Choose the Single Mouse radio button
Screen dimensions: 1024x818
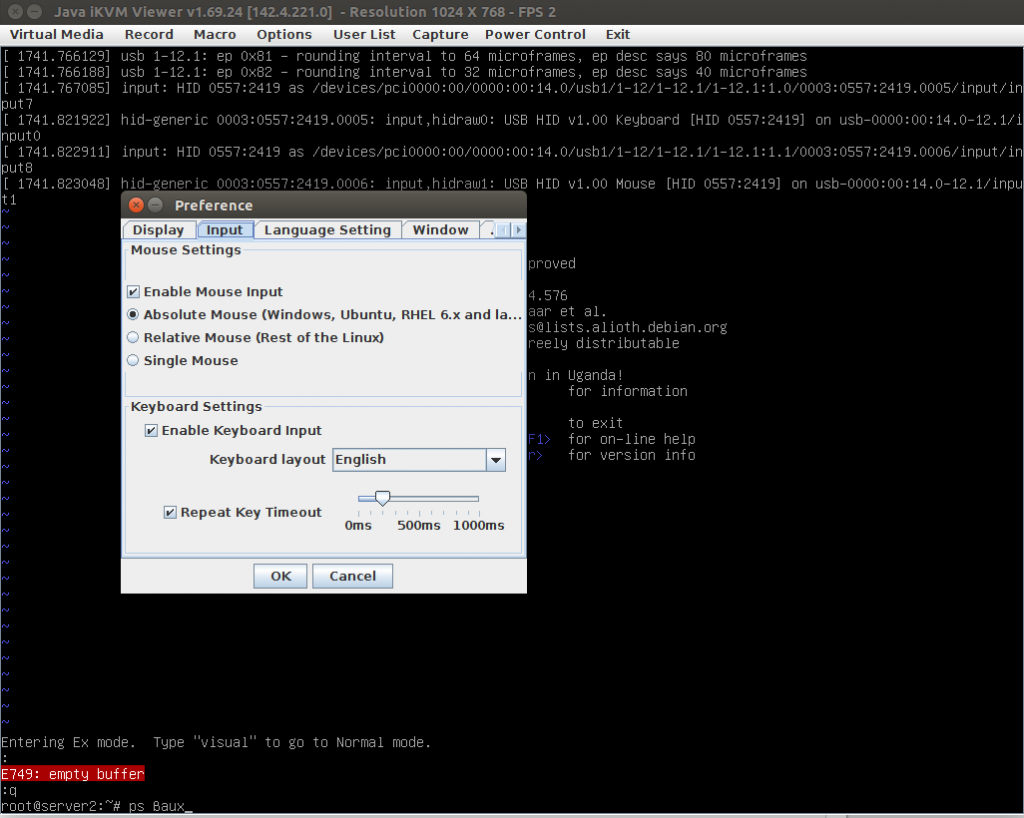(x=133, y=361)
